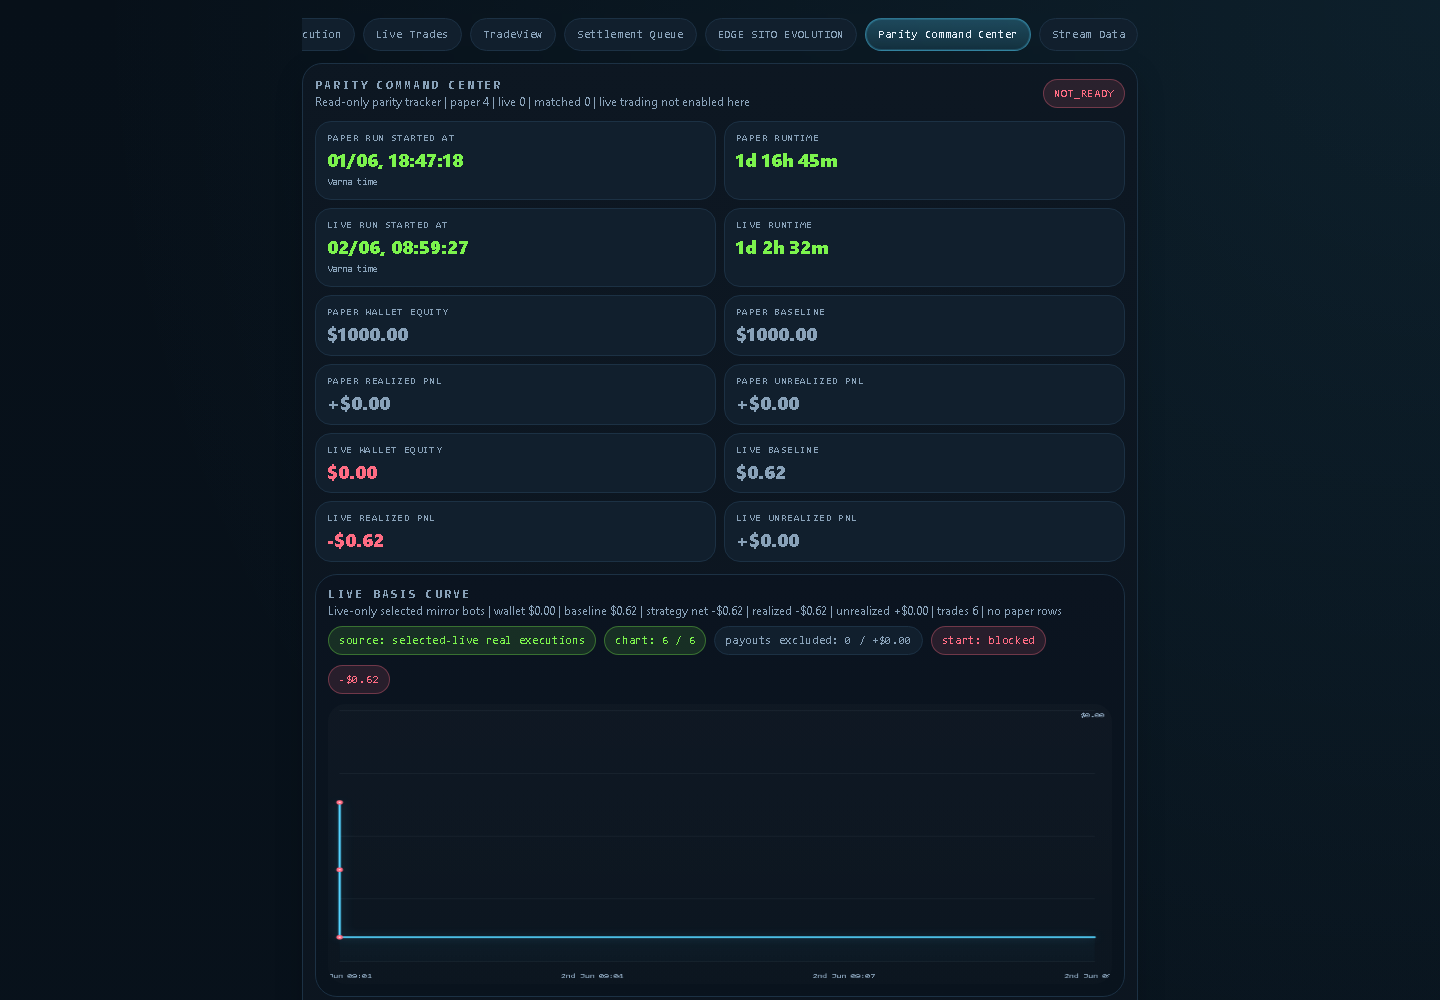
Task: Open the EDGE SITO EVOLUTION tab
Action: 780,35
